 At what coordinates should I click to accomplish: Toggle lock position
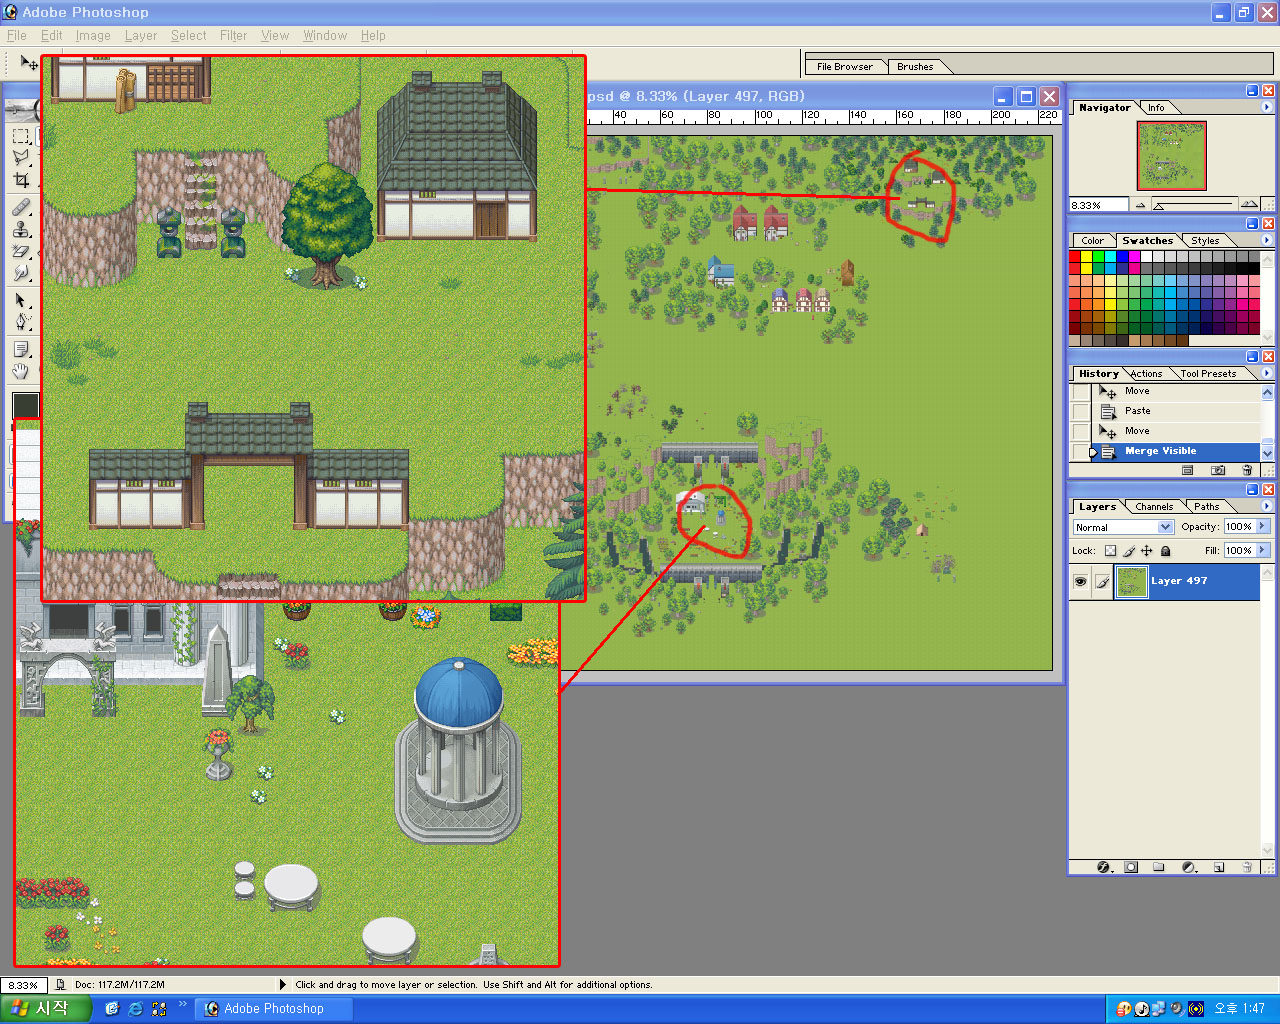tap(1147, 551)
